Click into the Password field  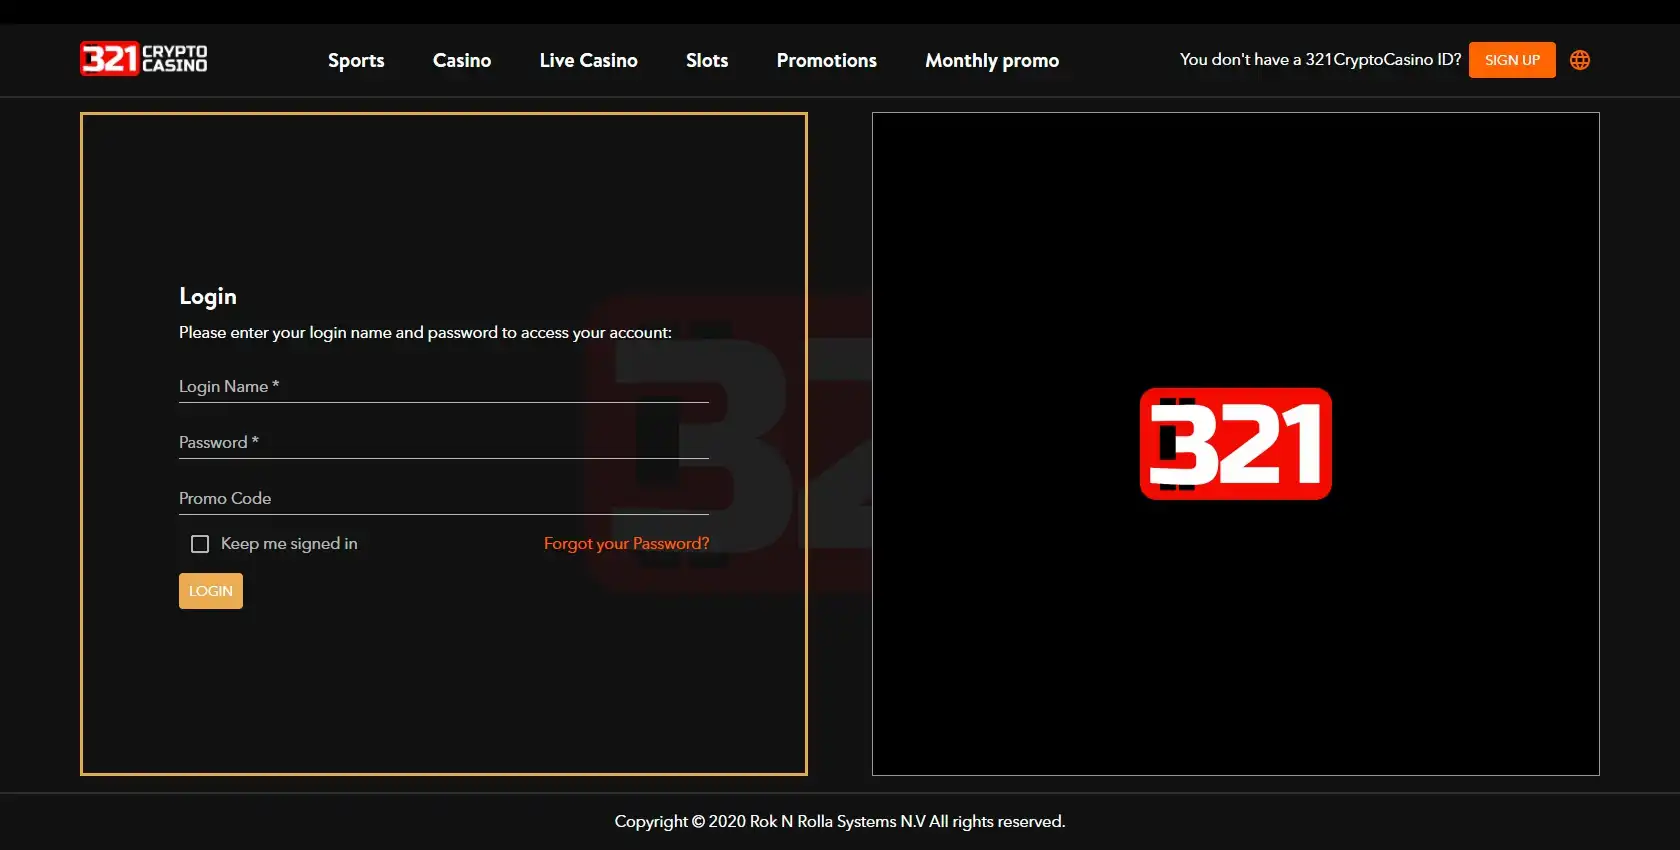point(443,443)
